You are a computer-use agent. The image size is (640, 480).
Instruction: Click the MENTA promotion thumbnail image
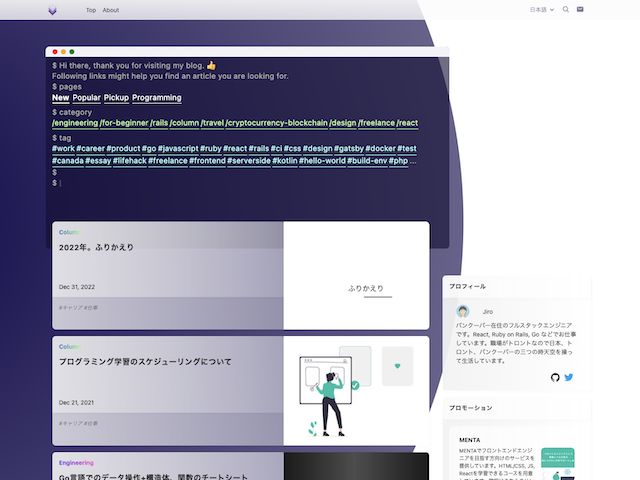pyautogui.click(x=557, y=463)
